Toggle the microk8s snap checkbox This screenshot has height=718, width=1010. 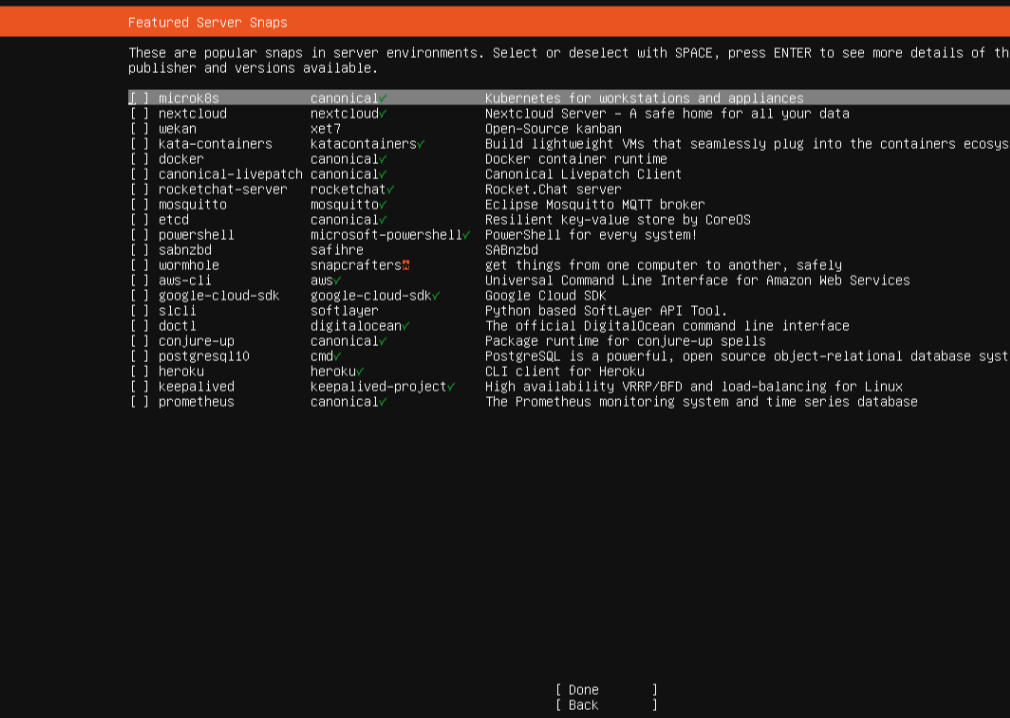pyautogui.click(x=139, y=99)
